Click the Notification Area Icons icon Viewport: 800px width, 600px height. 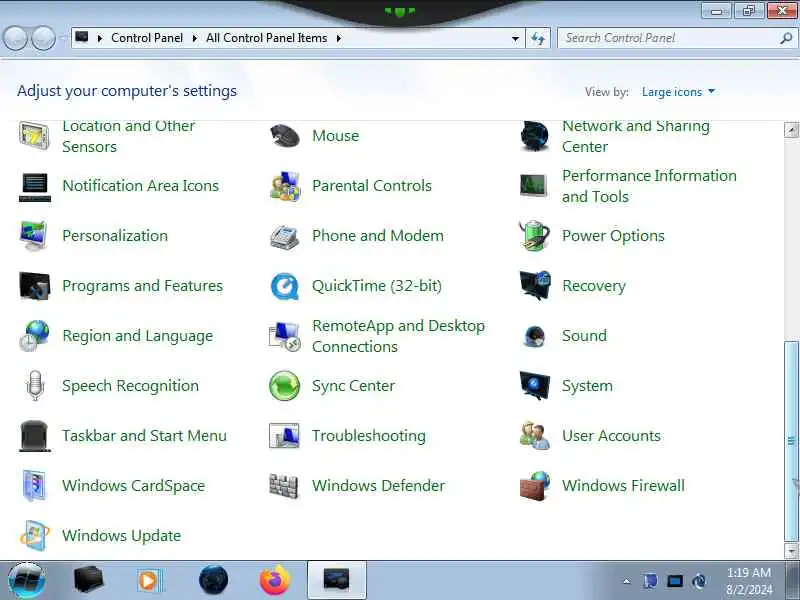coord(35,186)
